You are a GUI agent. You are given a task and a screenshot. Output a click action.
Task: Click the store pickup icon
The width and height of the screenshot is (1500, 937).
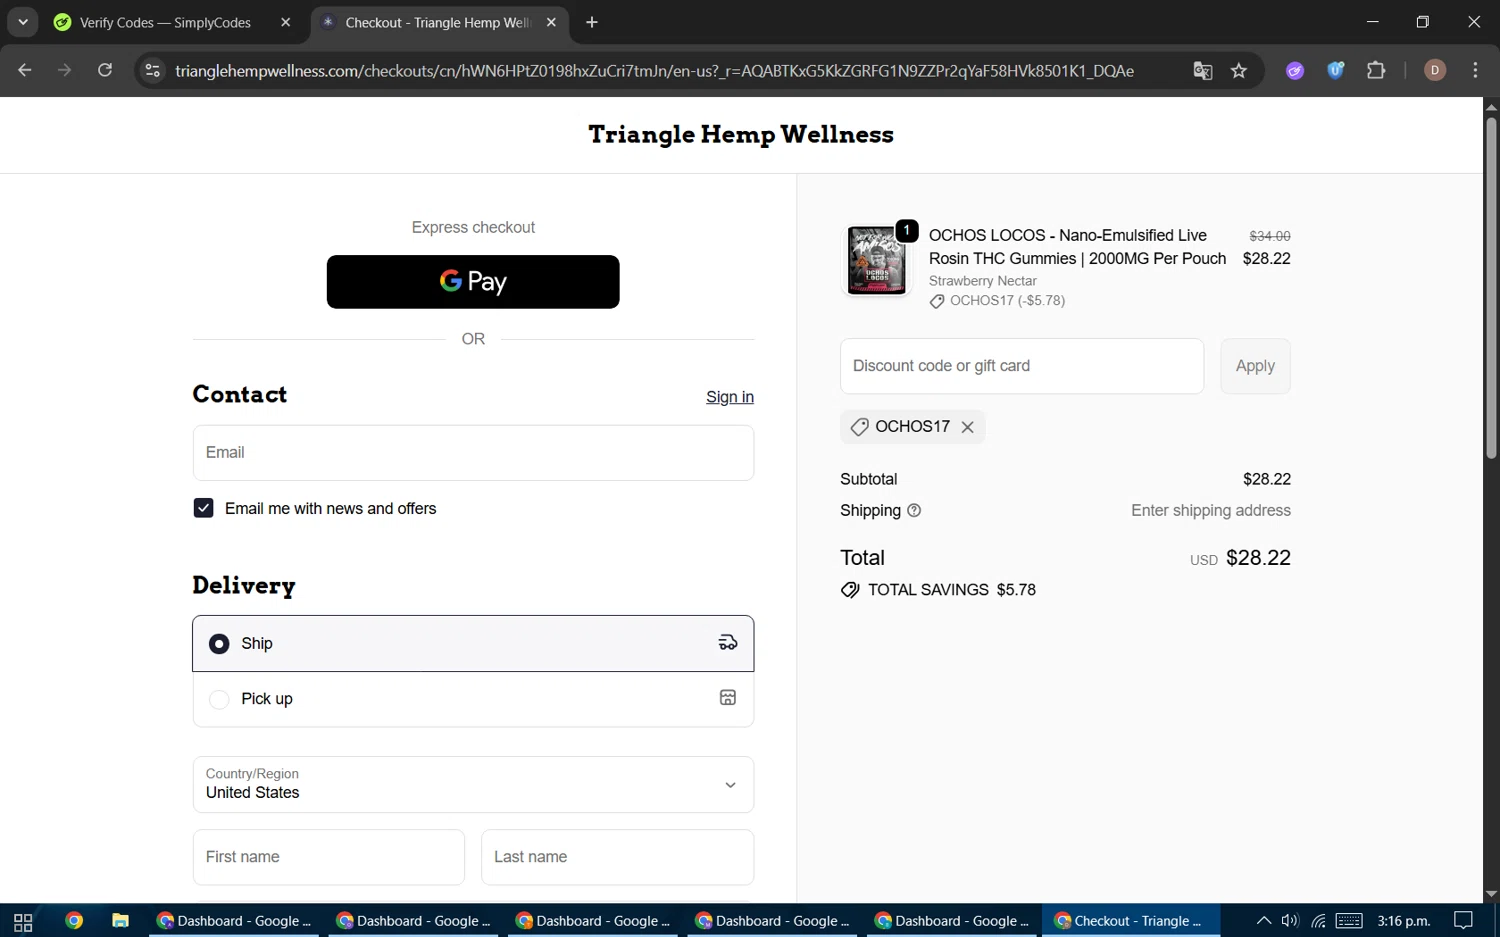click(x=728, y=698)
